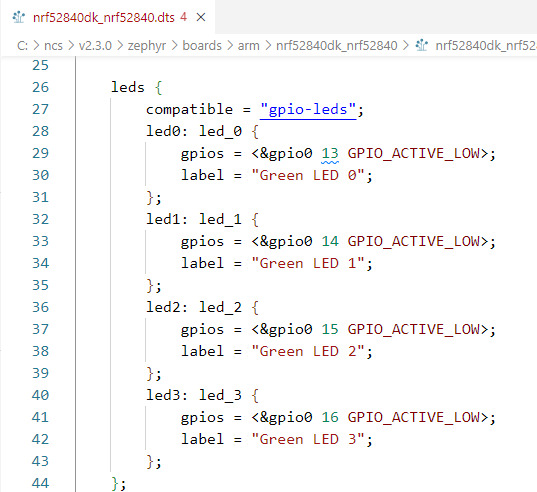Click &gpio0 reference on line 41
537x492 pixels.
coord(286,418)
